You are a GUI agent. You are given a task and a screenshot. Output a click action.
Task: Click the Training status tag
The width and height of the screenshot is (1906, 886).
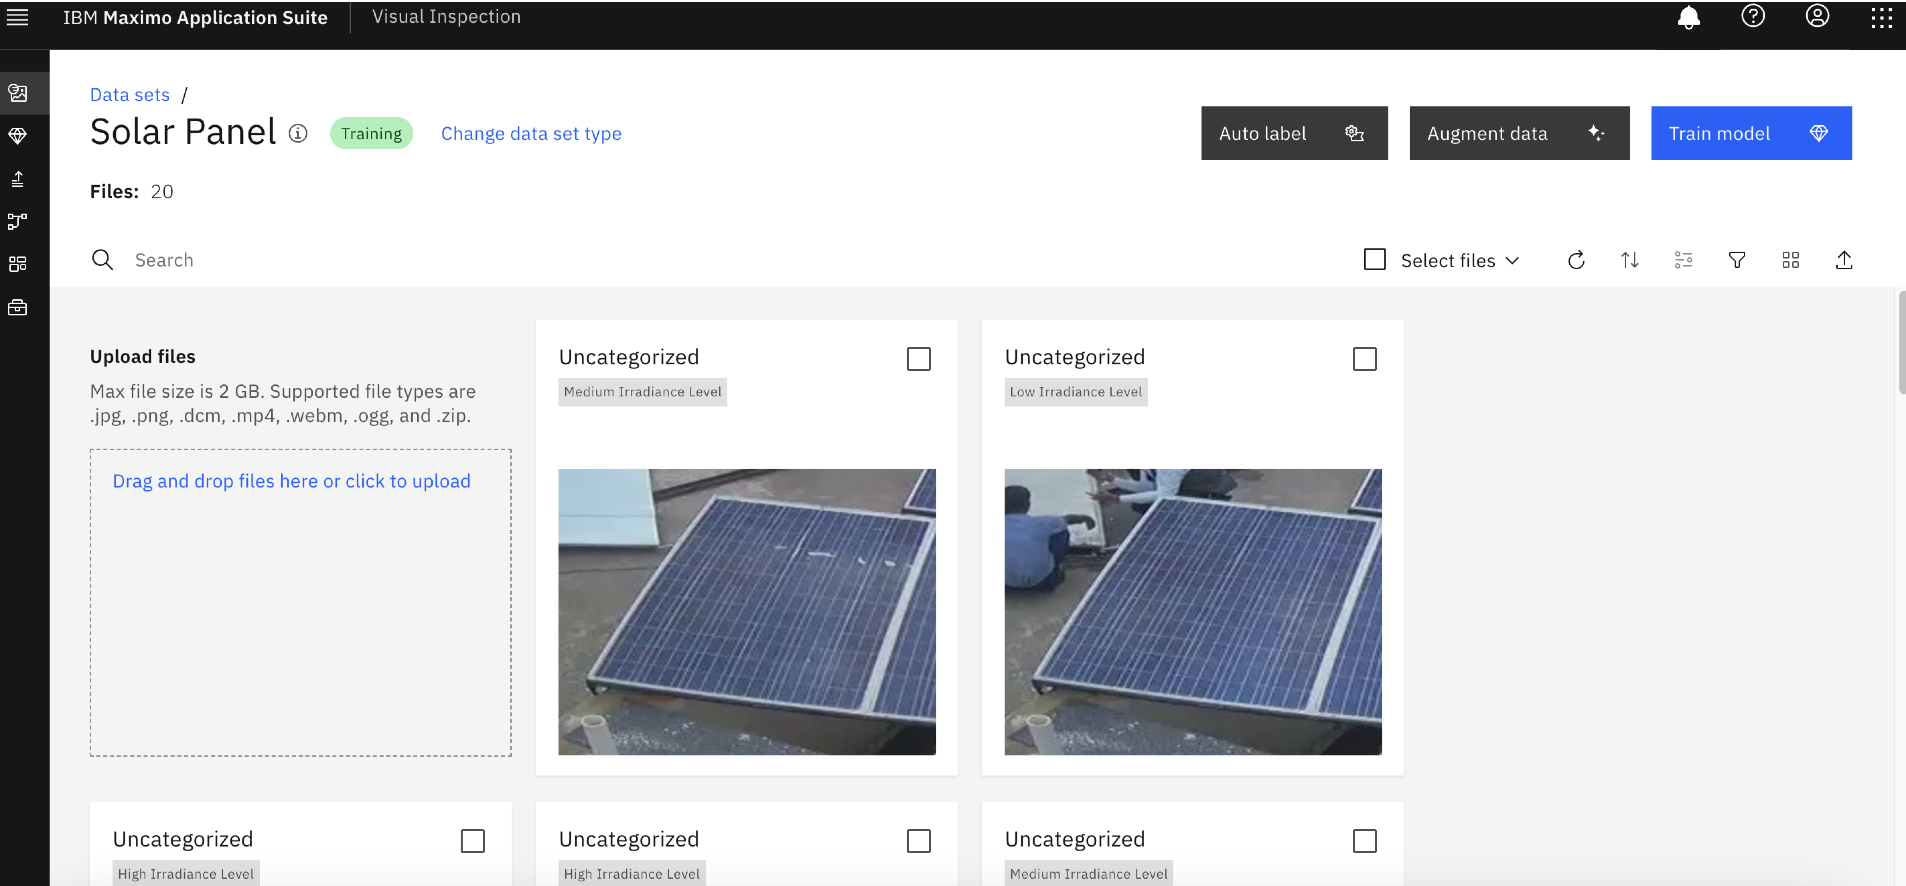pyautogui.click(x=371, y=133)
